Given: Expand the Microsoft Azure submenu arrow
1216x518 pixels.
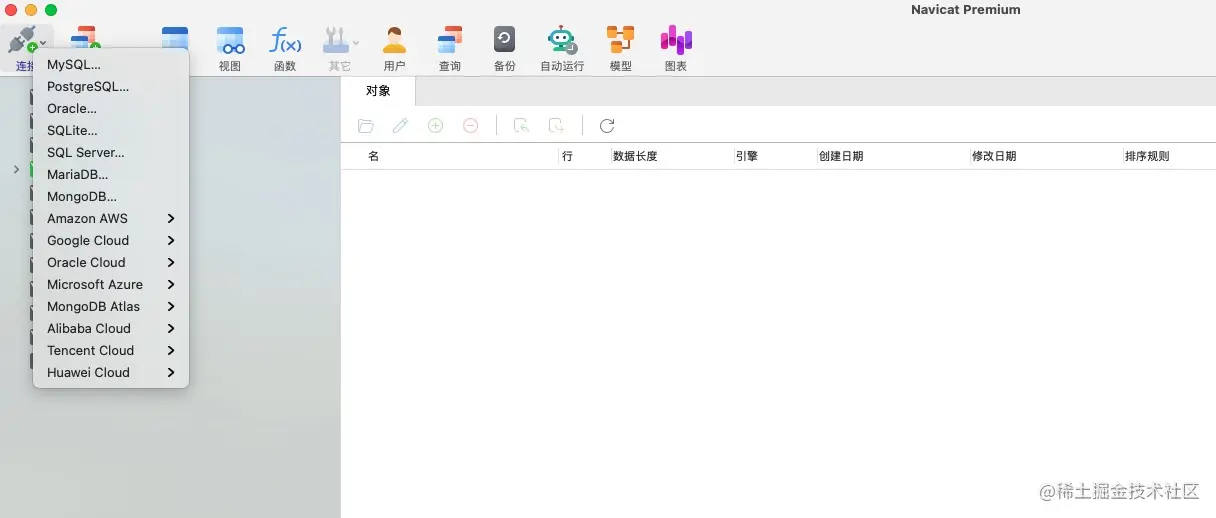Looking at the screenshot, I should [x=171, y=284].
